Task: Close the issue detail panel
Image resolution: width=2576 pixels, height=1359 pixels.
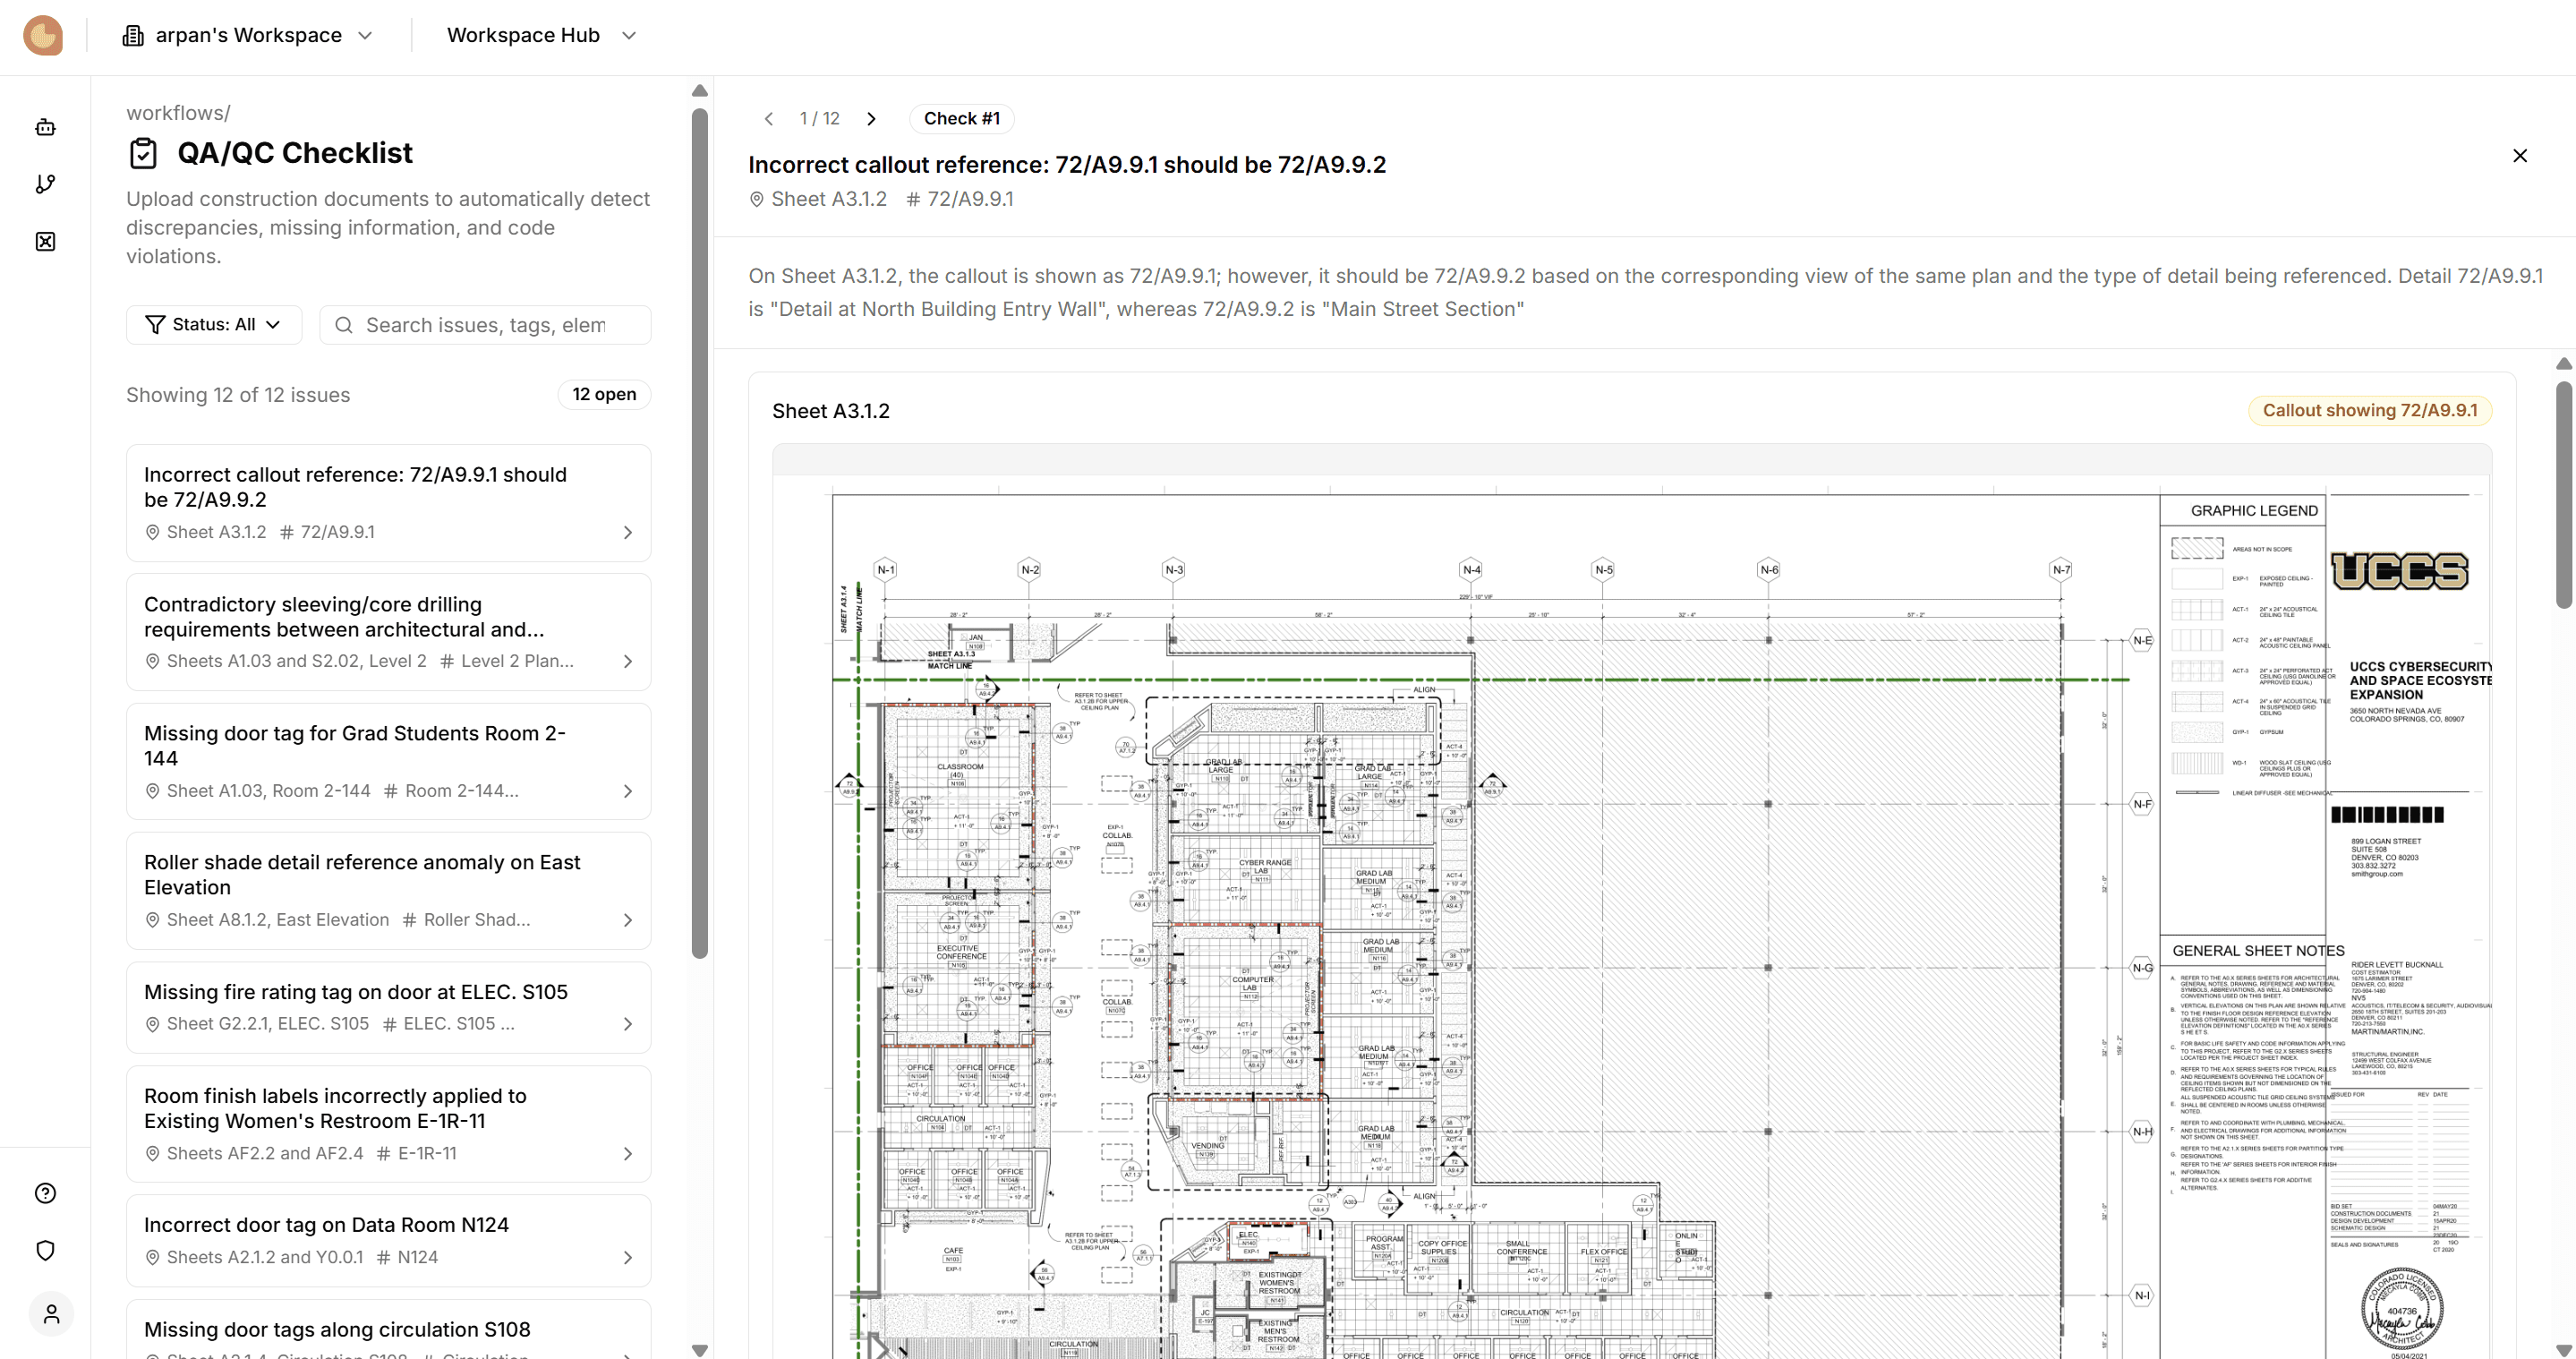Action: 2519,155
